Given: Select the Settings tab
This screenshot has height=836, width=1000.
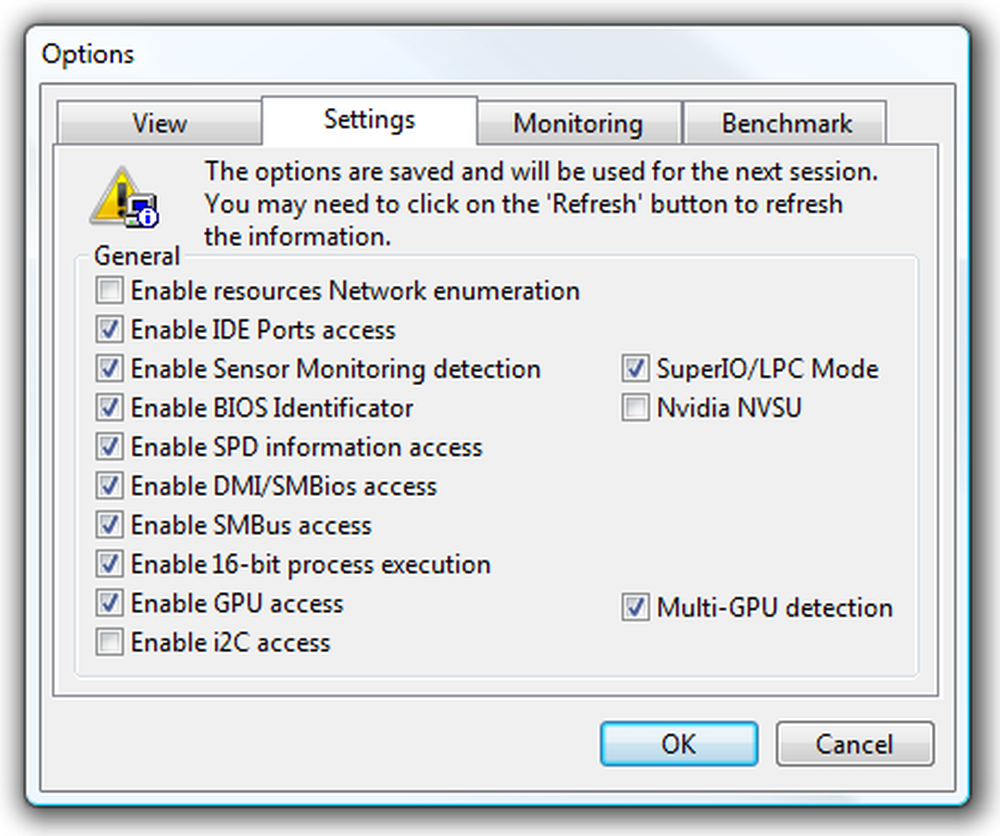Looking at the screenshot, I should 369,120.
